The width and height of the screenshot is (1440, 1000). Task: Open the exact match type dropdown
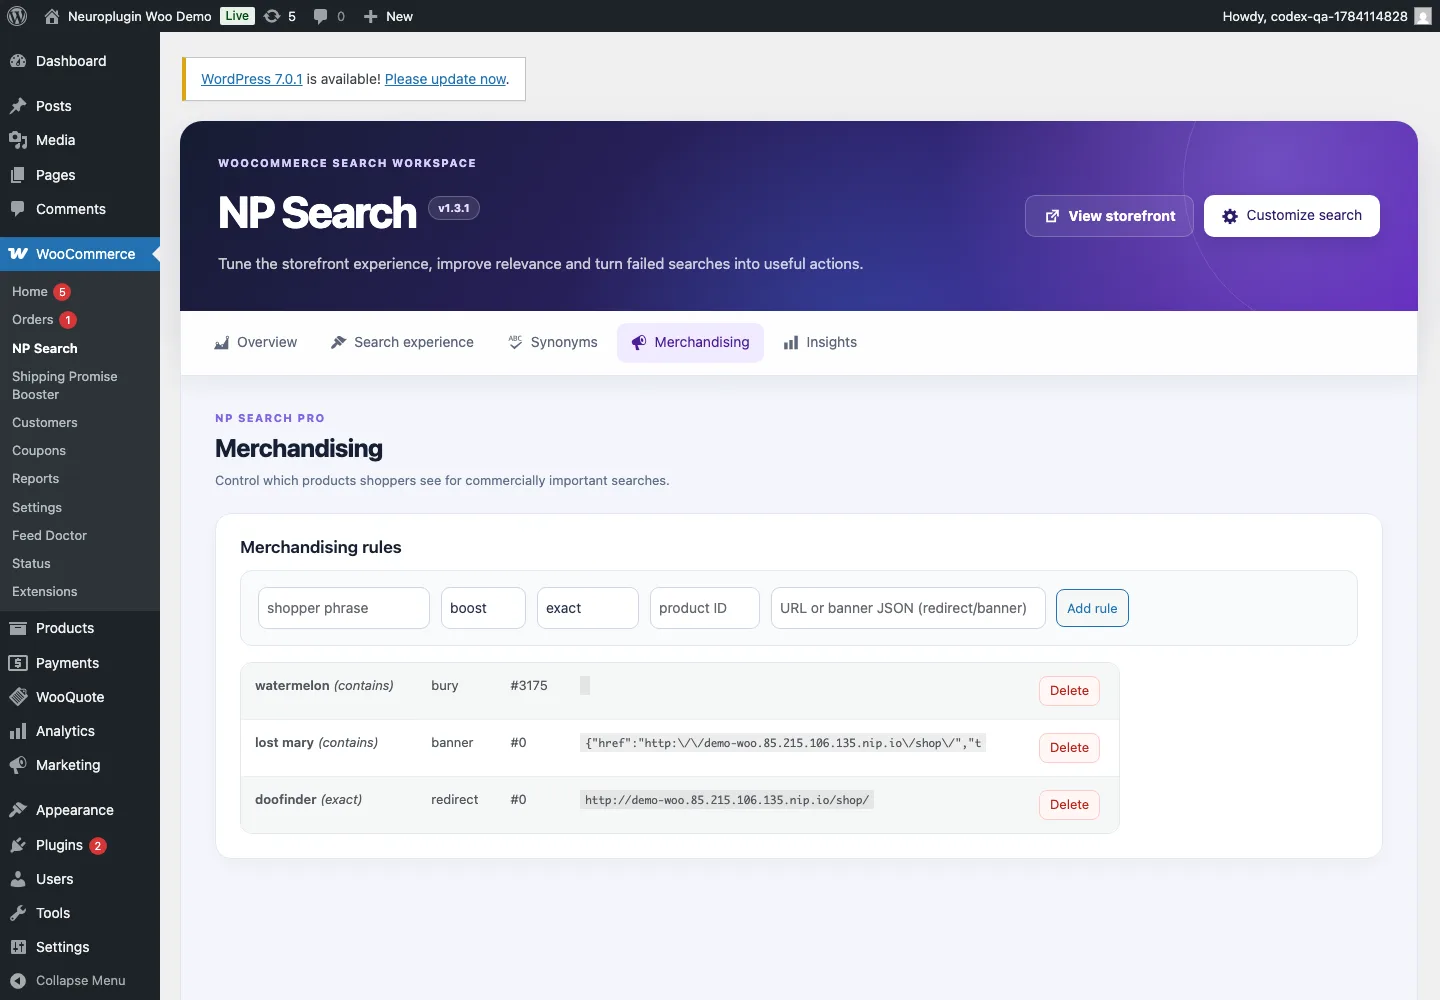(x=588, y=608)
